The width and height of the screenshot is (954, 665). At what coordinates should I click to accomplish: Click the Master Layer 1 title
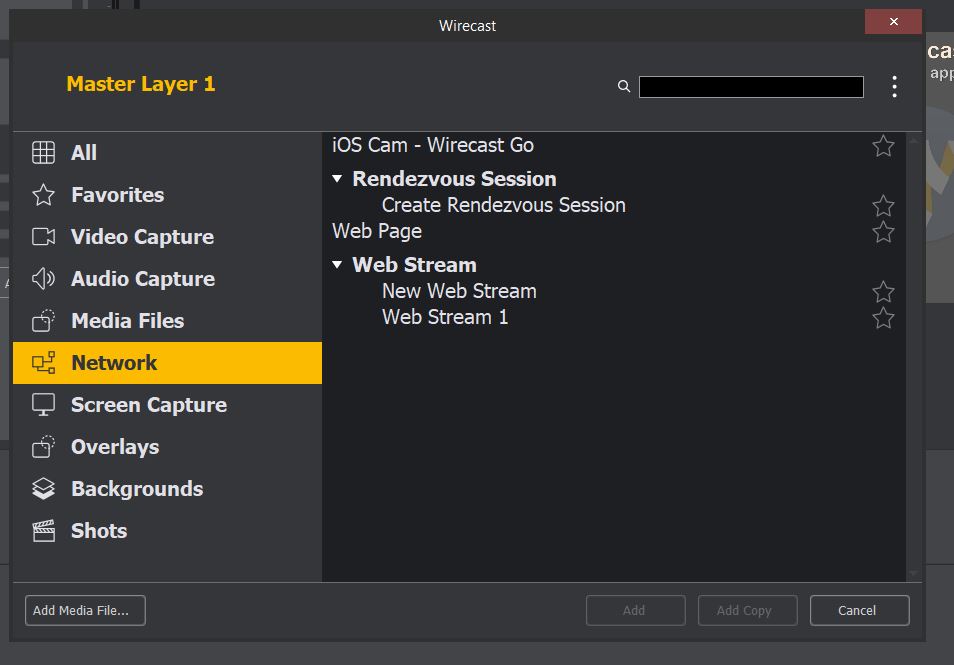[x=141, y=84]
